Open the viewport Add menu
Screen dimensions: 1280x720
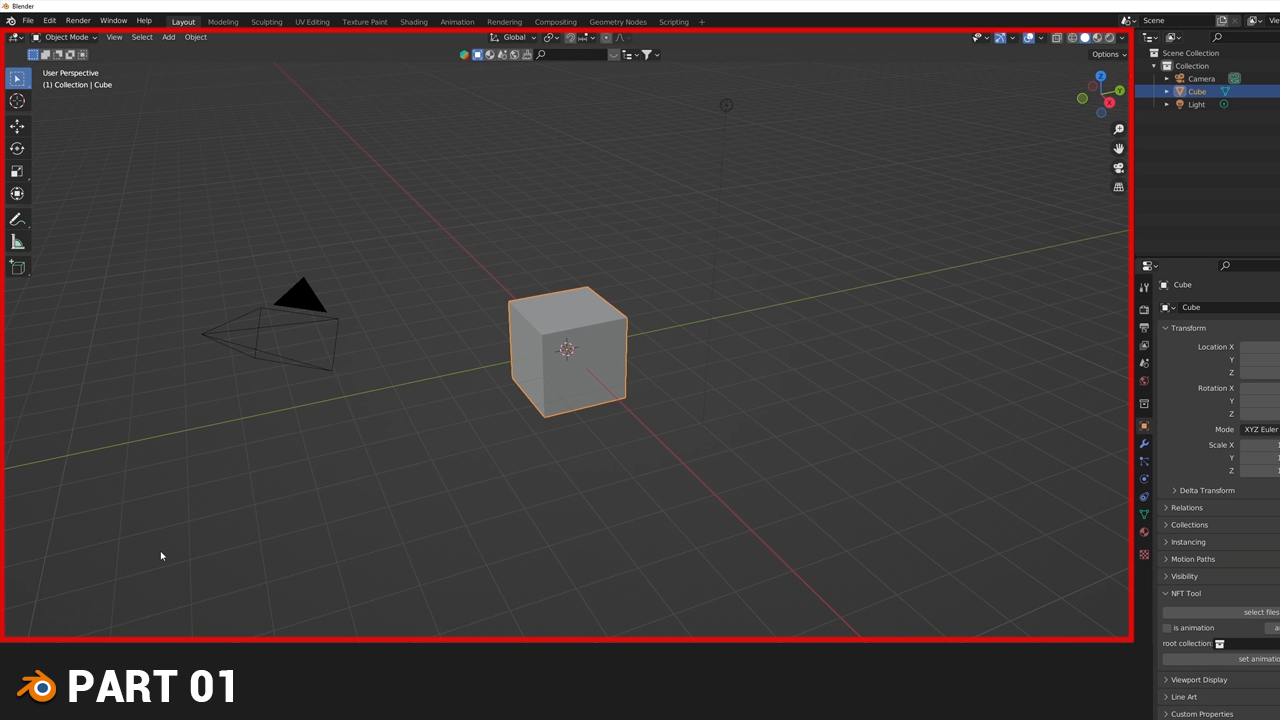click(x=168, y=38)
